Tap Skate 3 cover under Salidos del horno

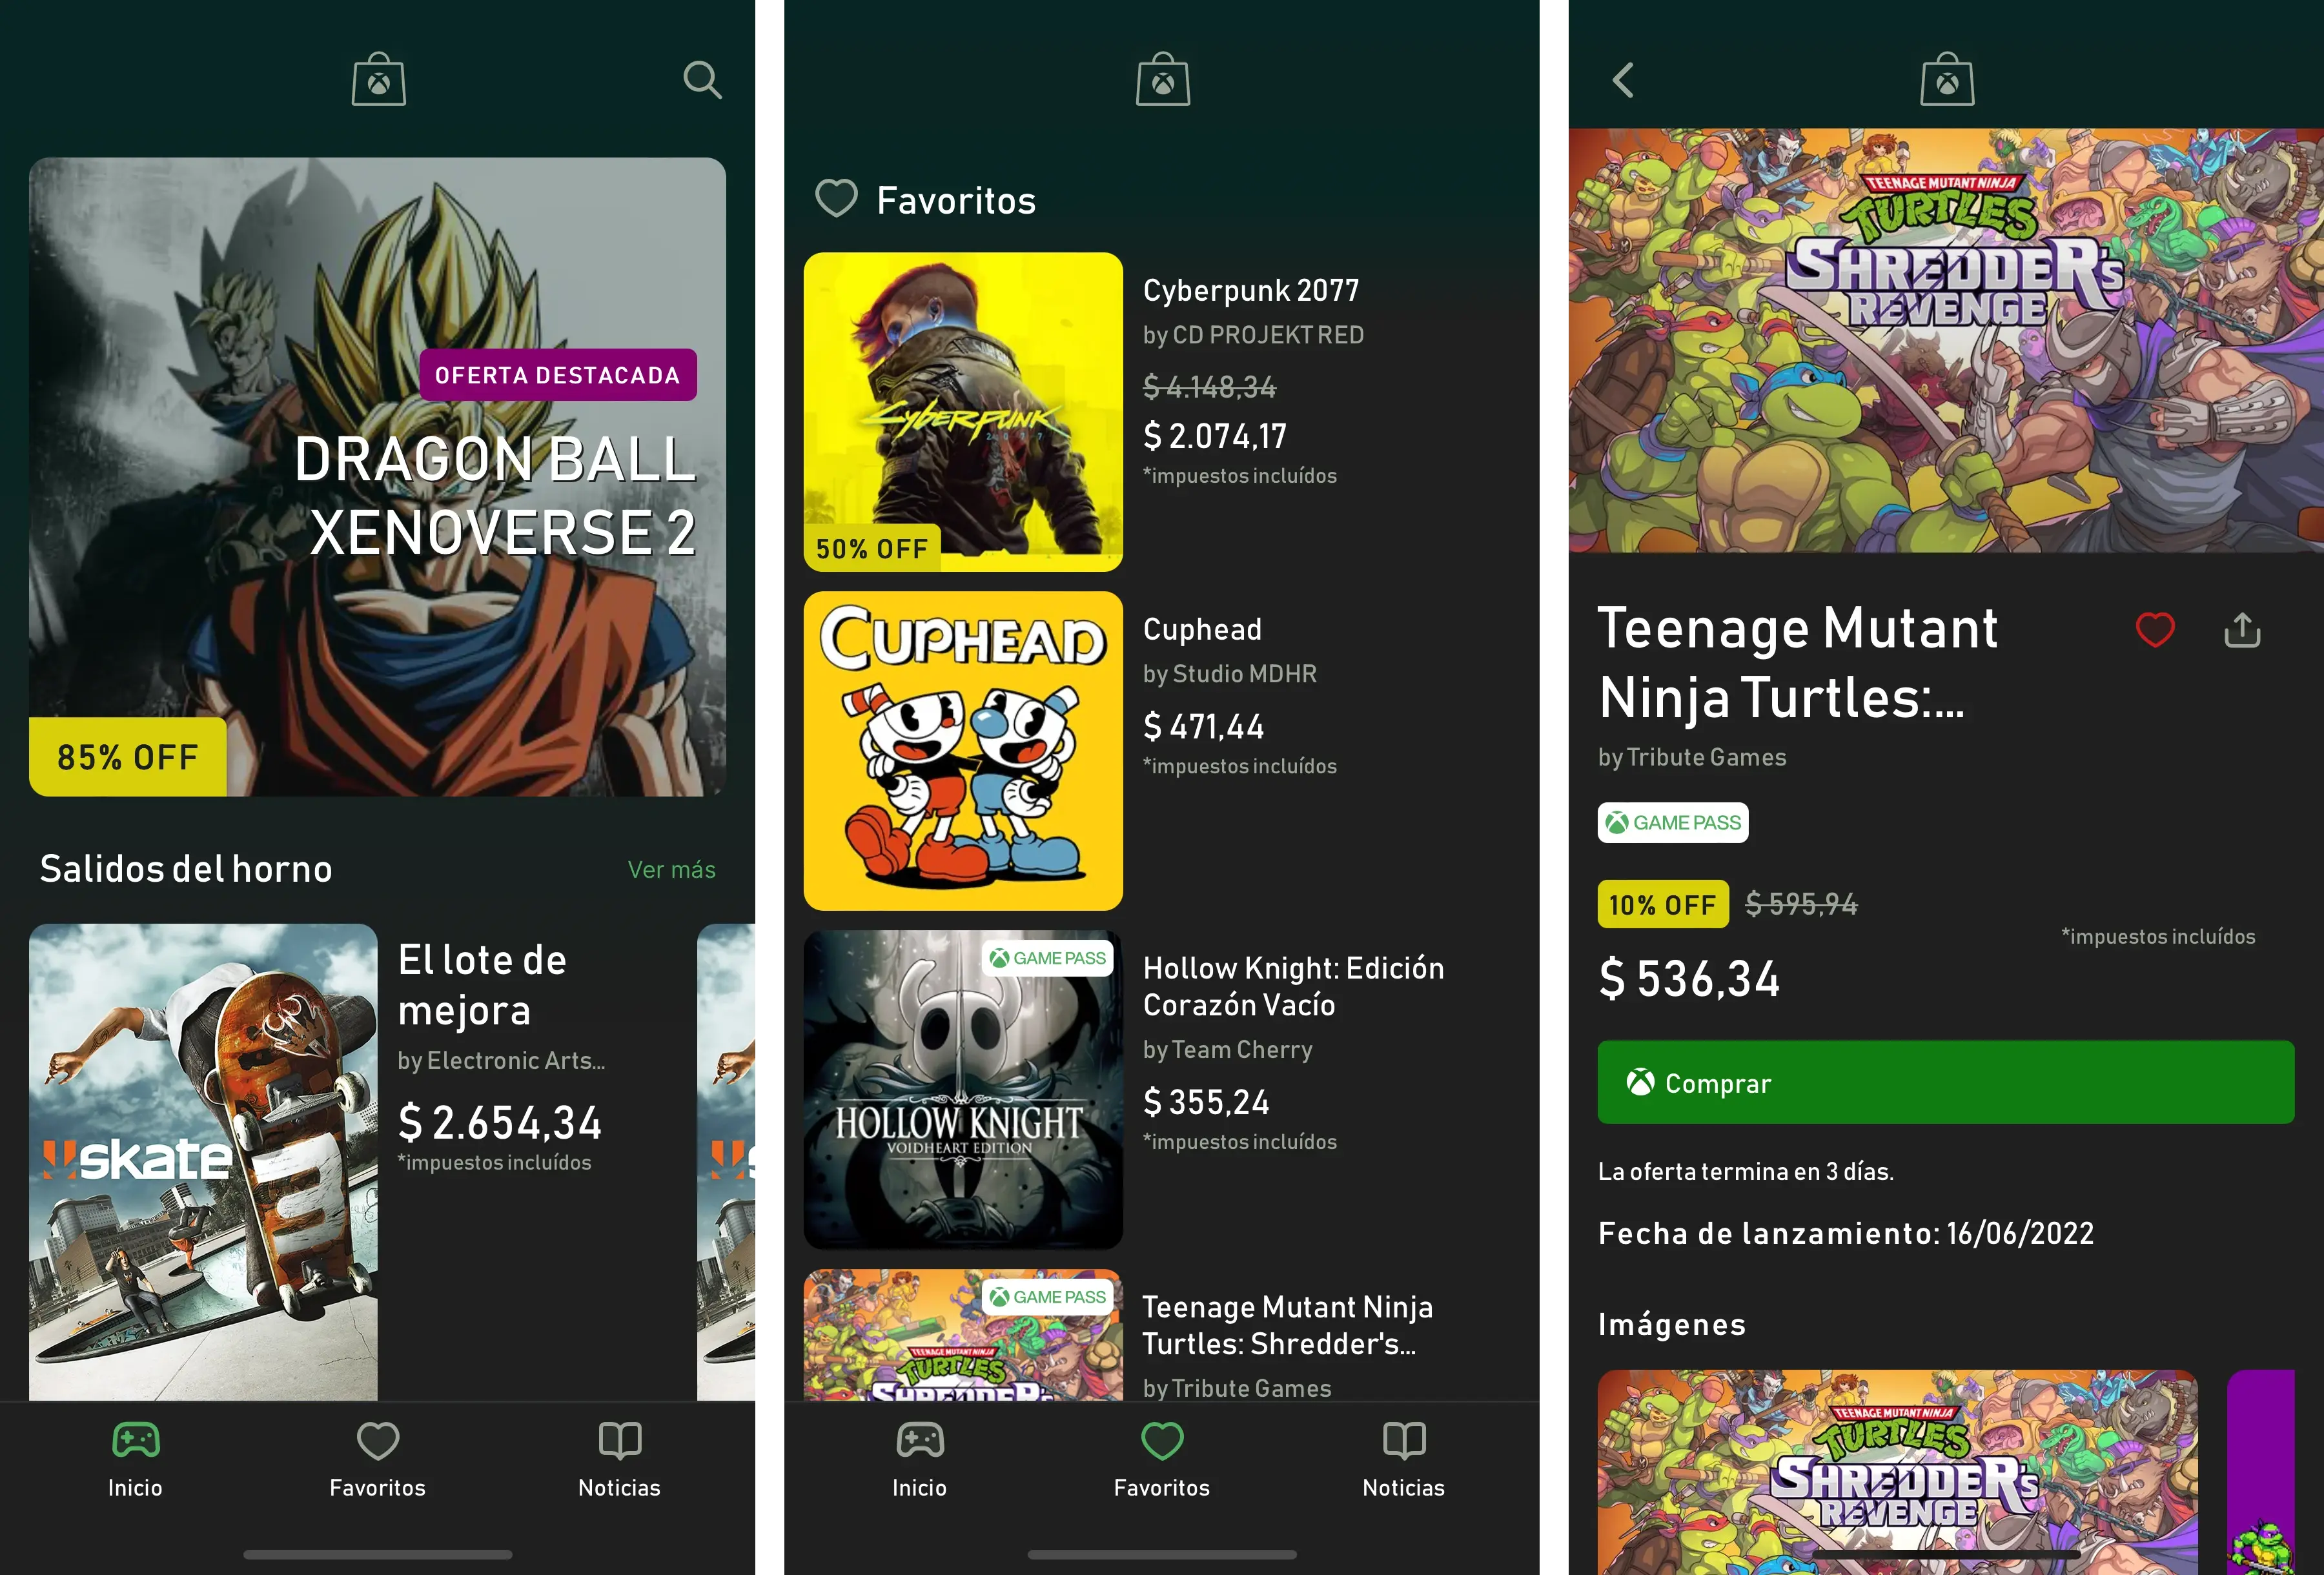tap(203, 1160)
